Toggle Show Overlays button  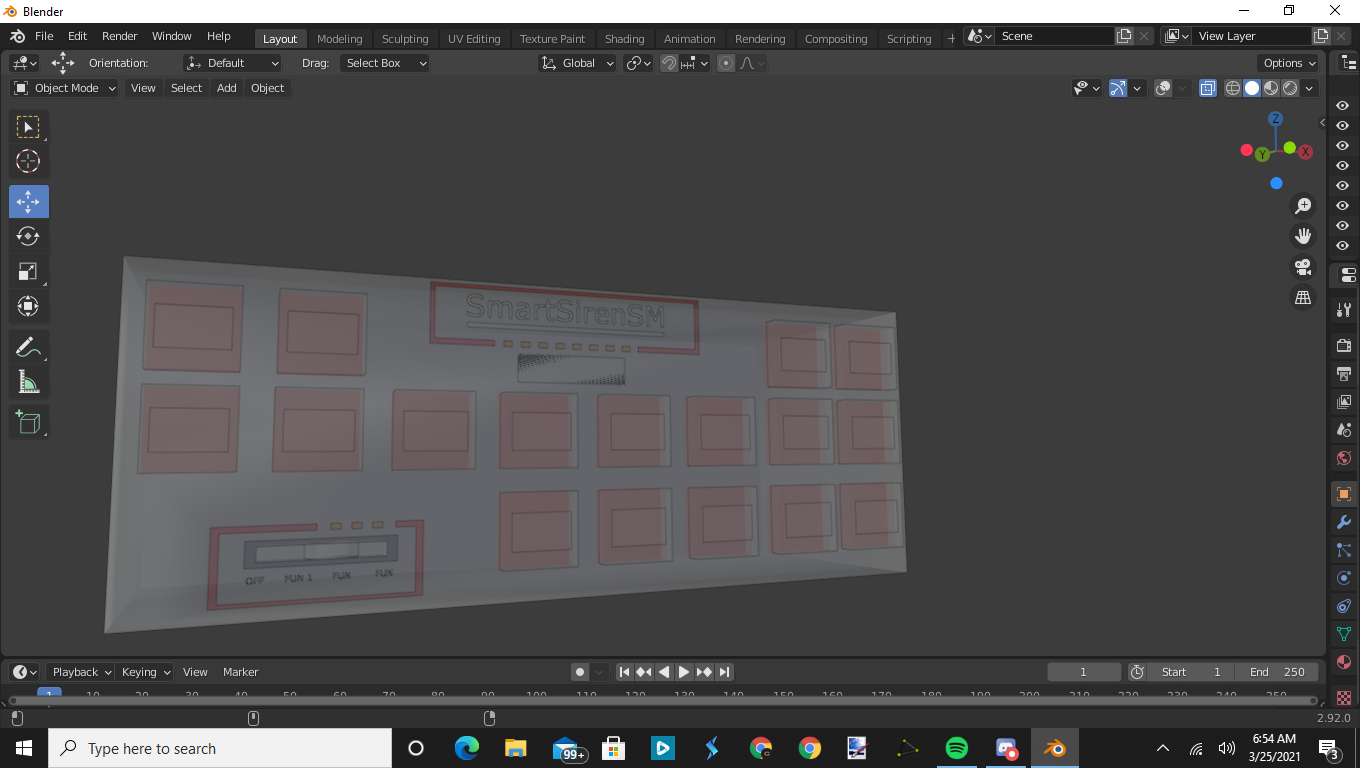[x=1163, y=88]
